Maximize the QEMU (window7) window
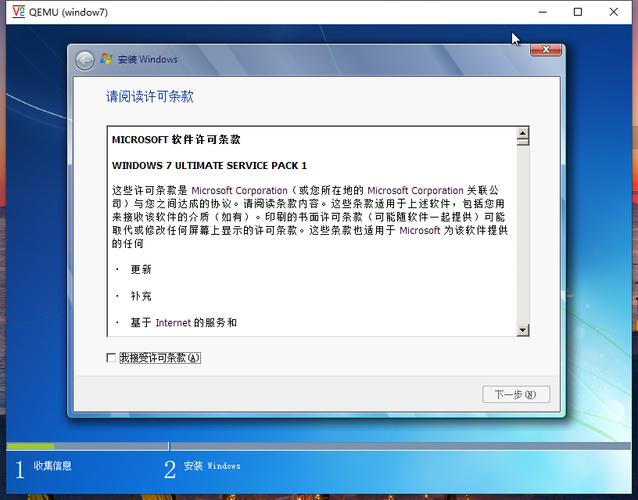This screenshot has width=638, height=500. pos(578,12)
